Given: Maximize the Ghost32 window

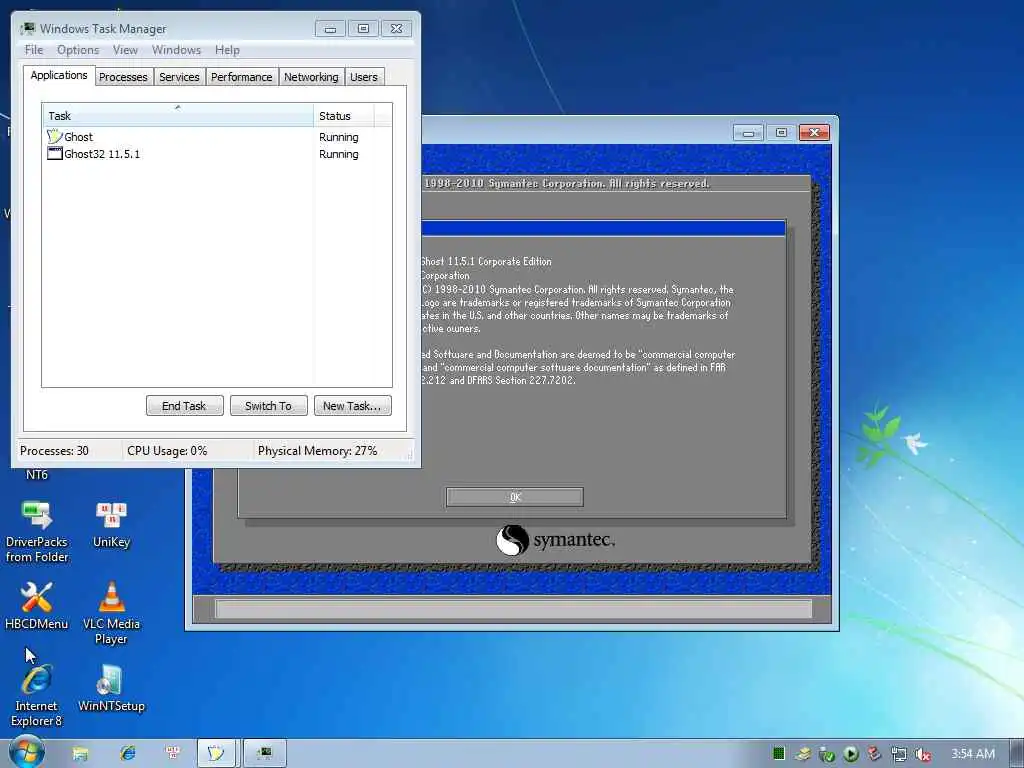Looking at the screenshot, I should click(781, 133).
